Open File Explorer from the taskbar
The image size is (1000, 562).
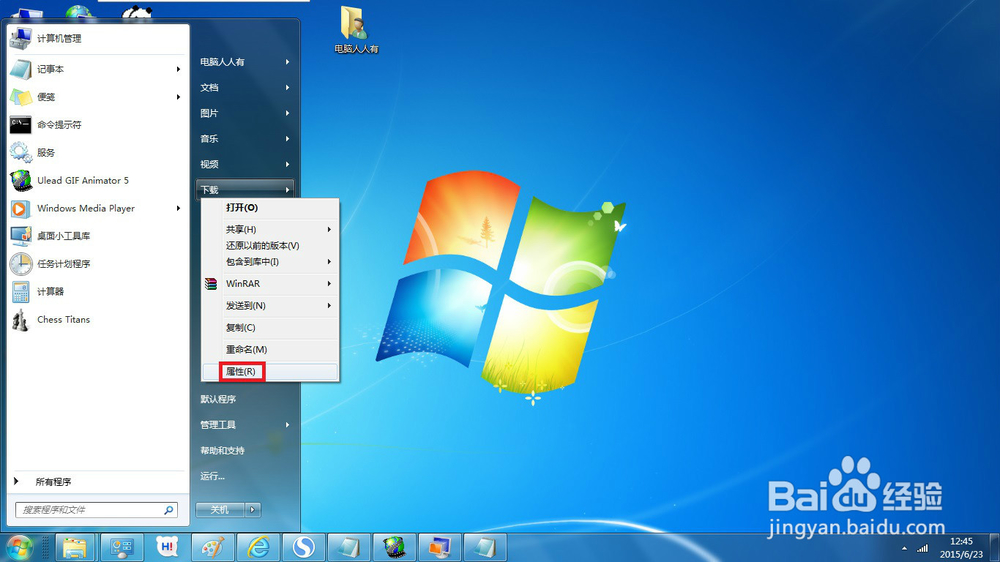click(75, 548)
